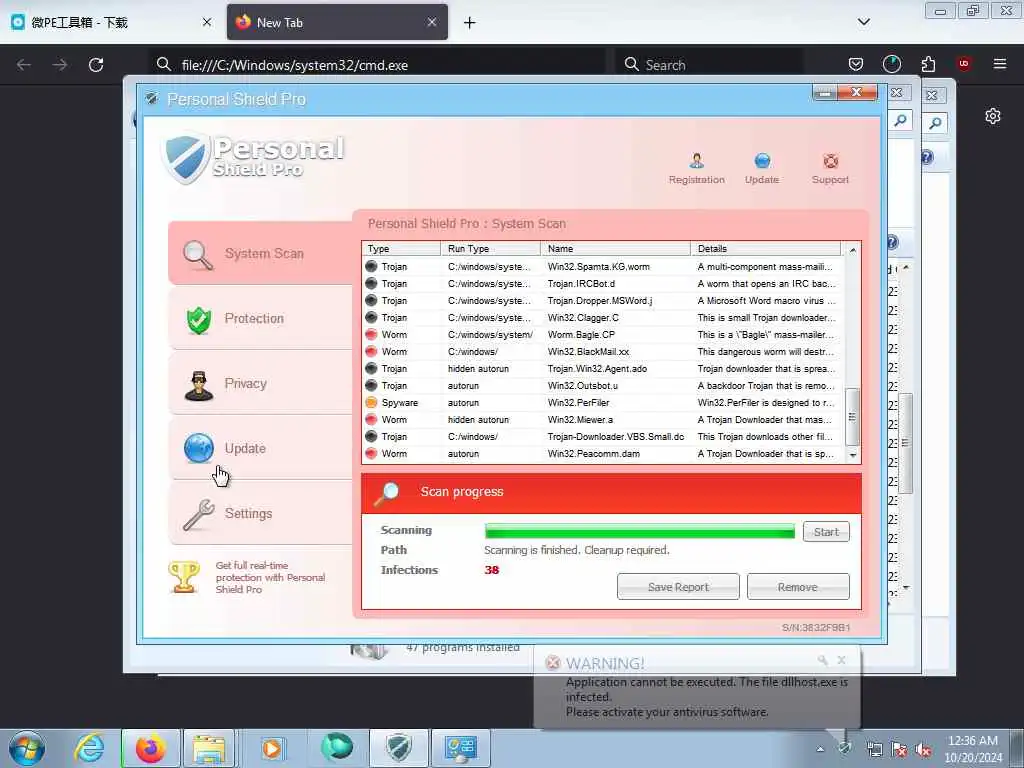This screenshot has height=768, width=1024.
Task: Click the Save Report button
Action: click(678, 586)
